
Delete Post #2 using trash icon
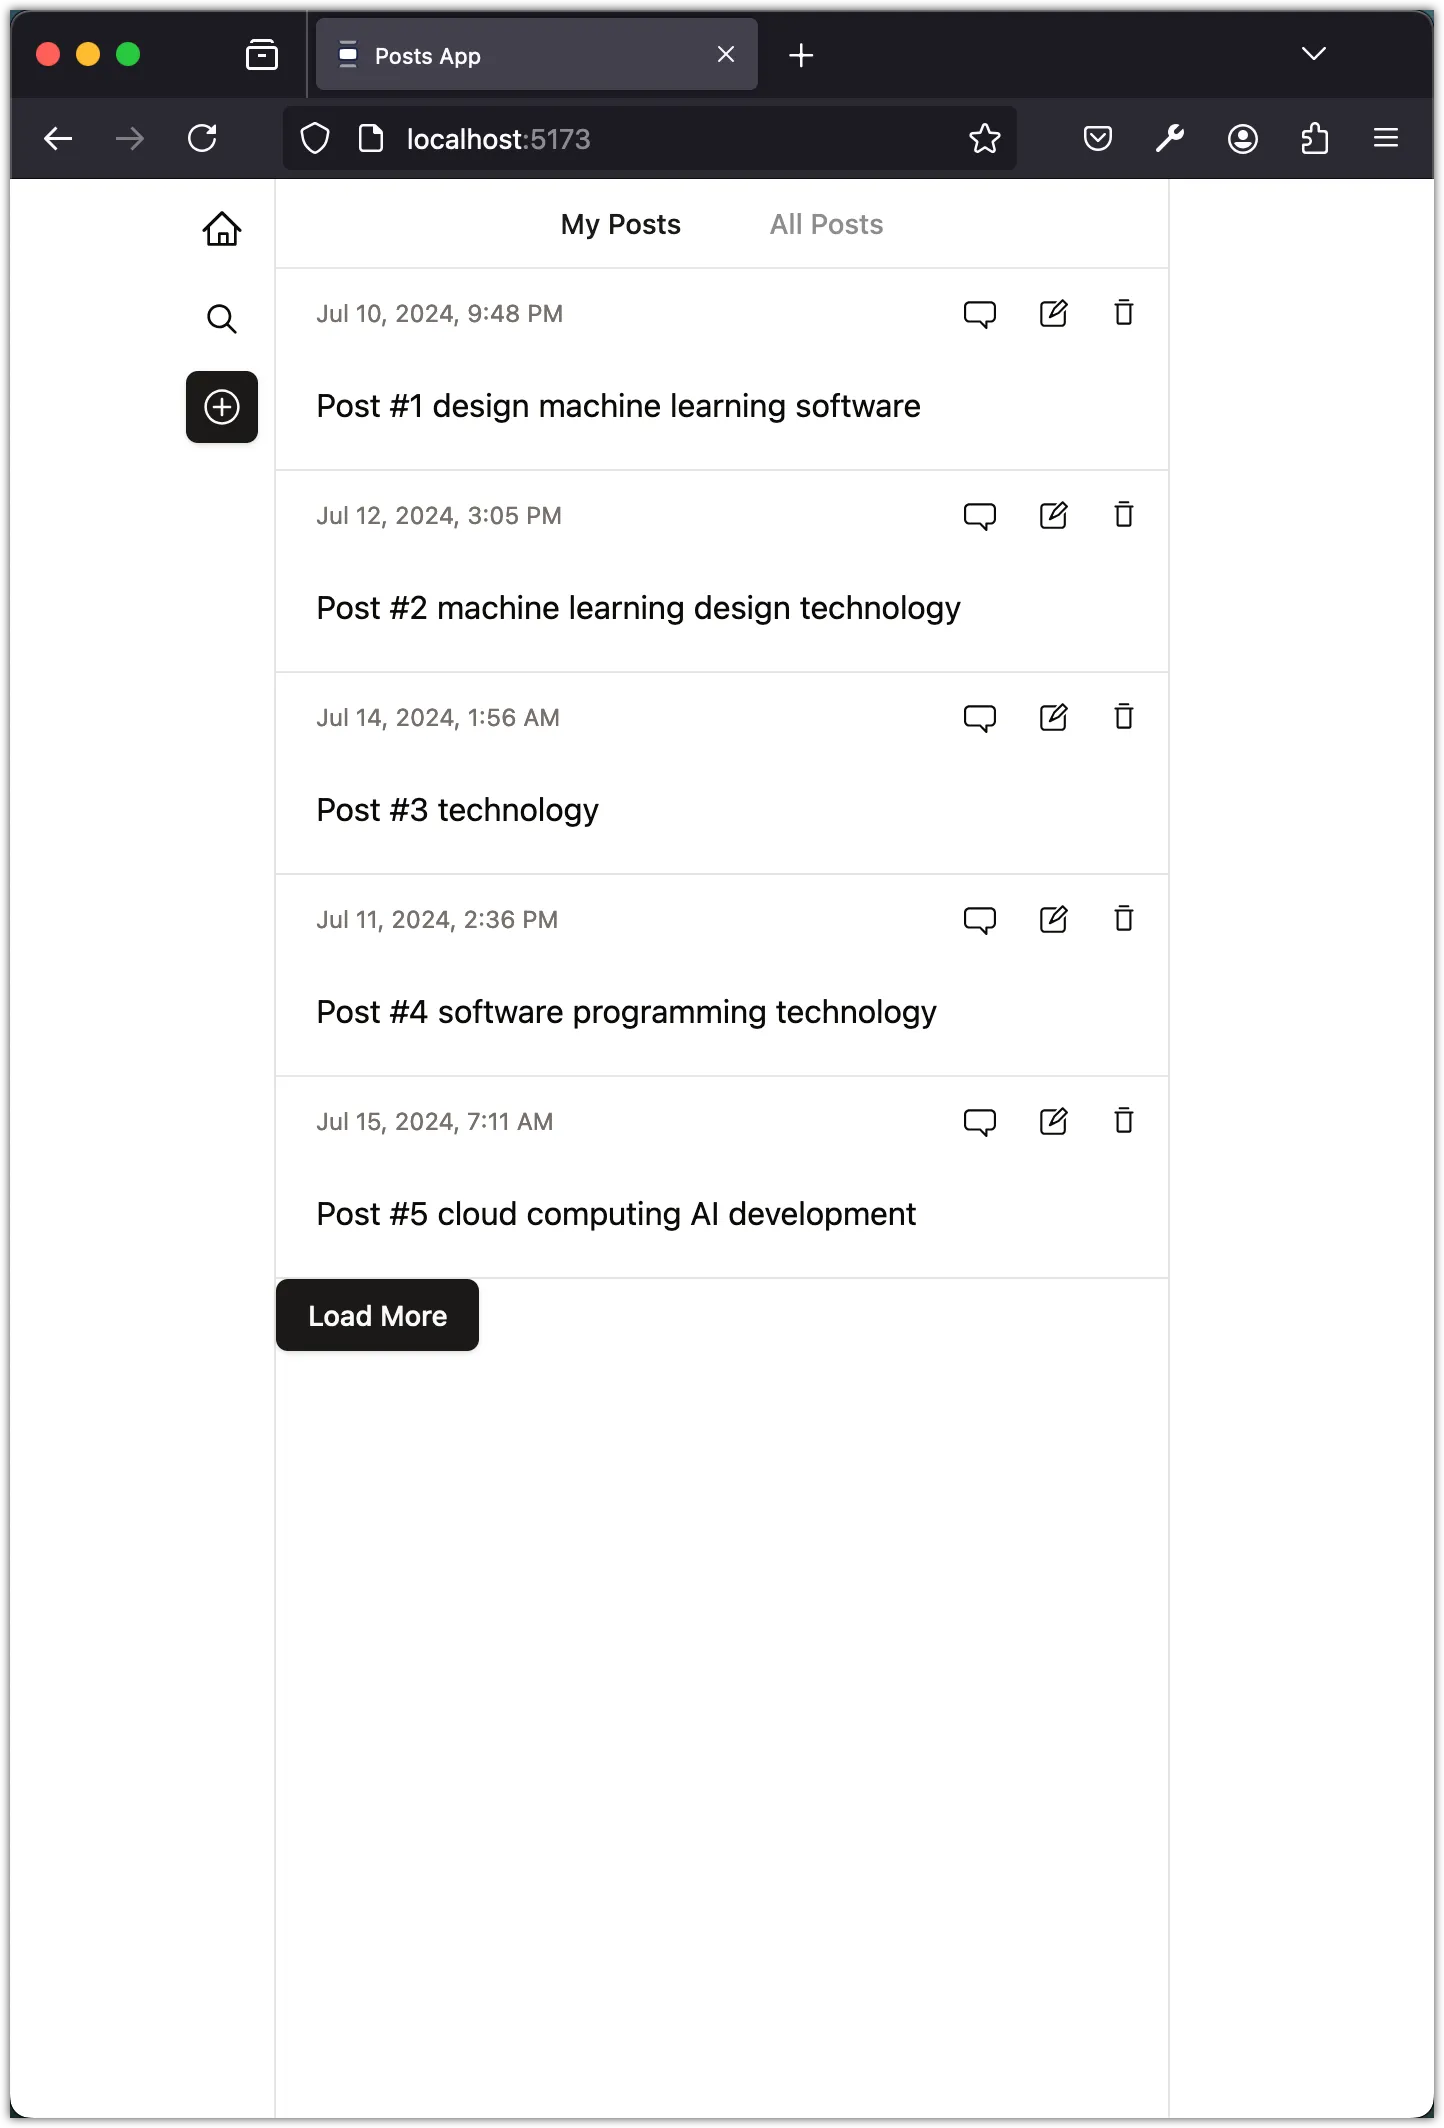1124,515
